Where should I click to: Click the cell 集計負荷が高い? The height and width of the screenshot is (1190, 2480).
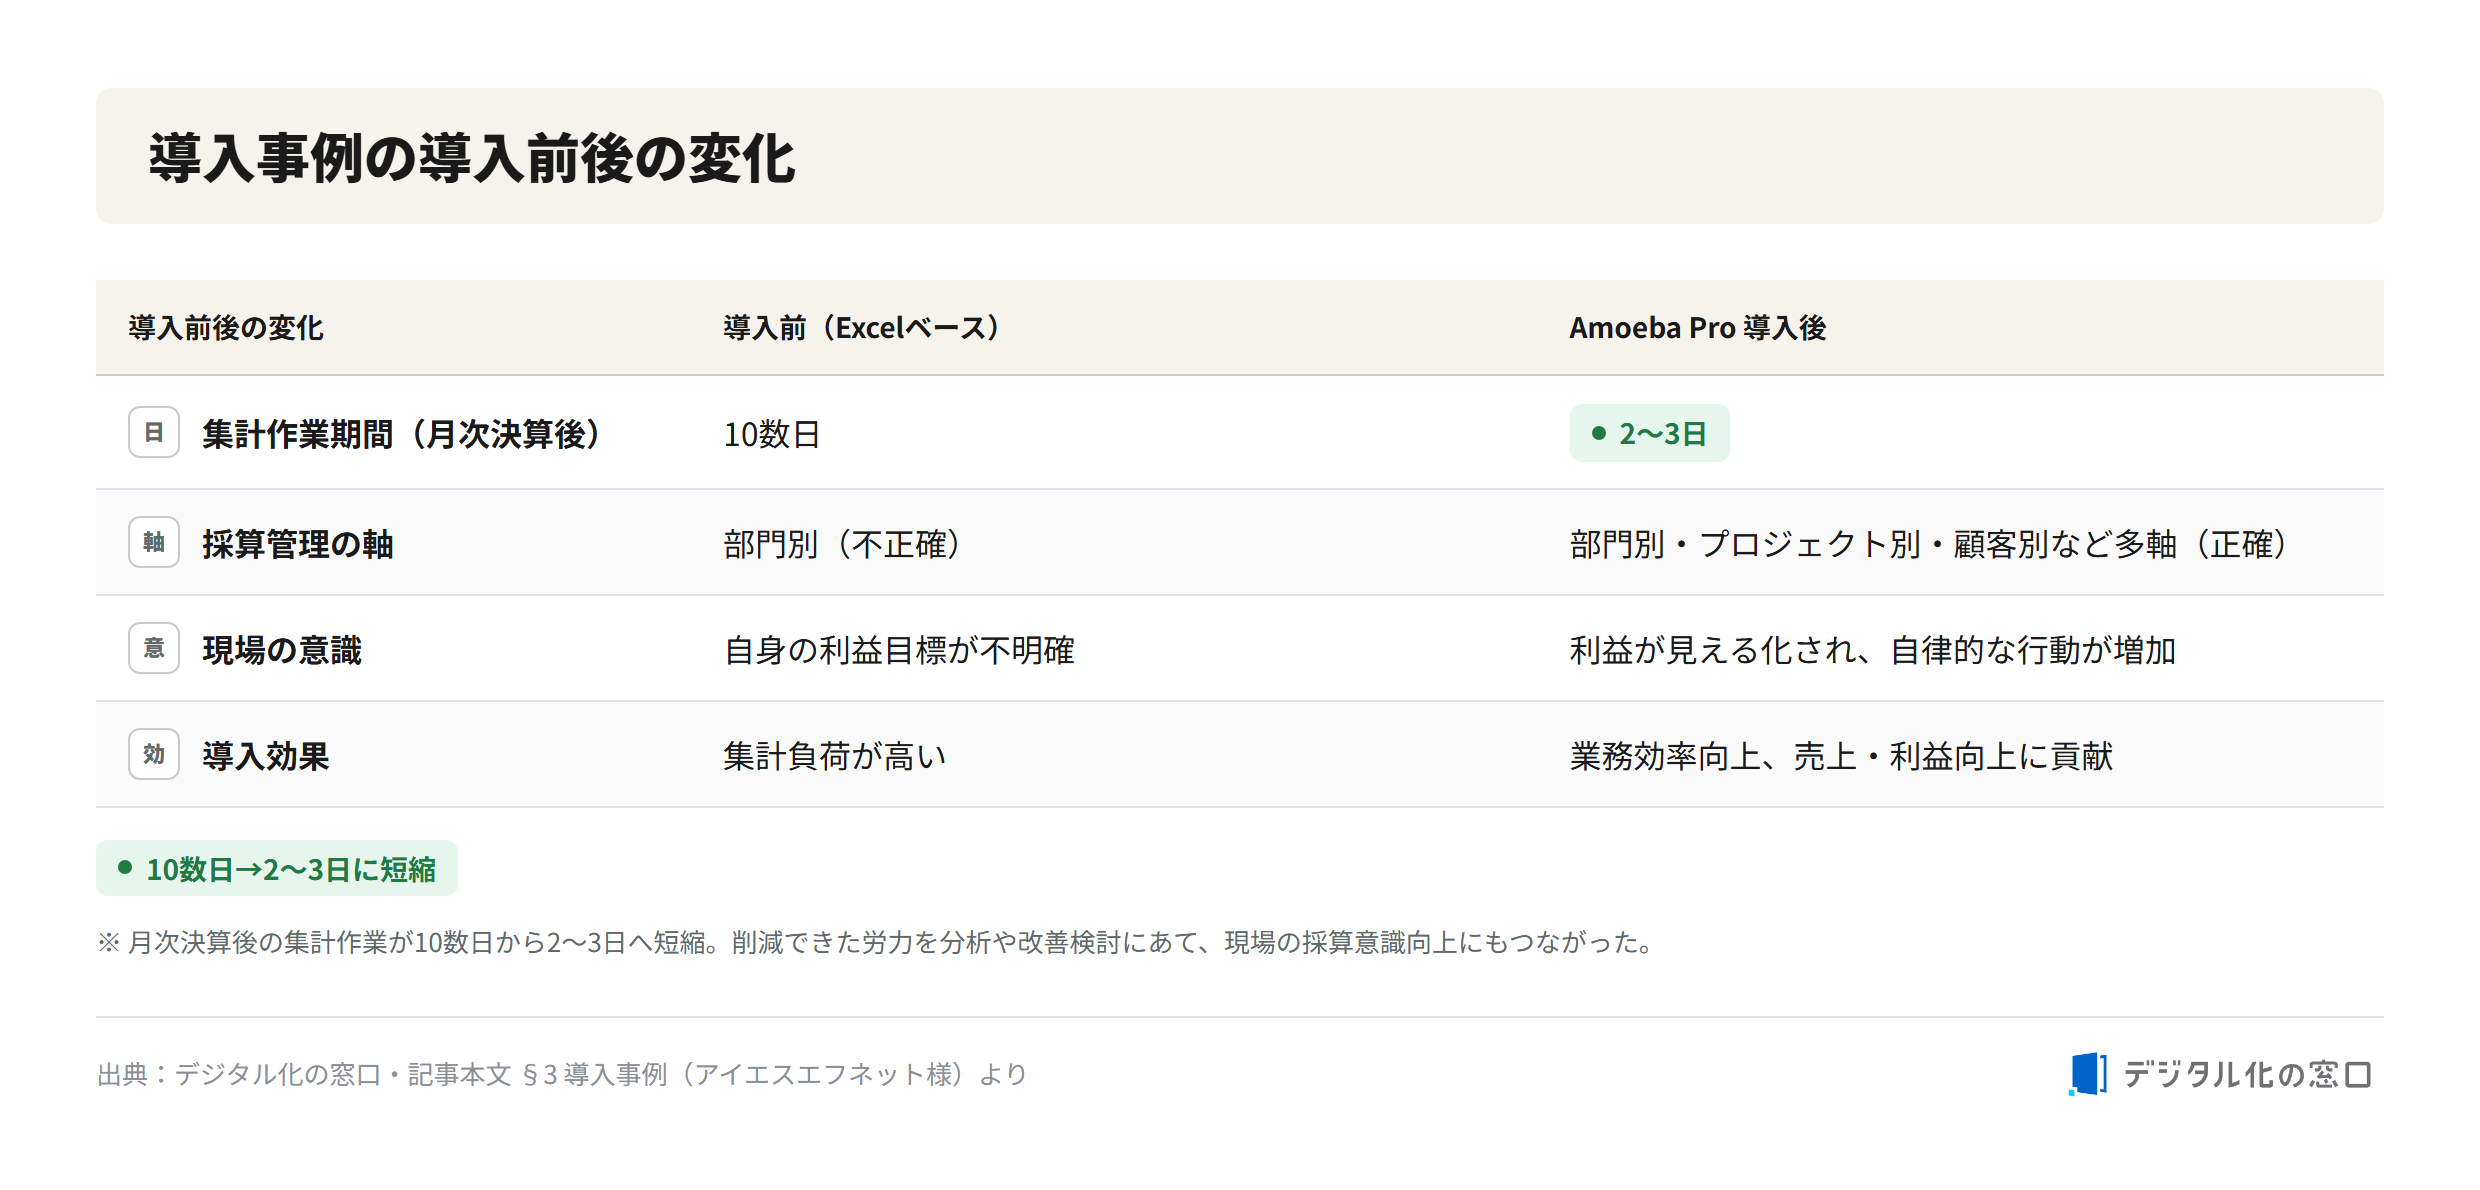point(835,756)
